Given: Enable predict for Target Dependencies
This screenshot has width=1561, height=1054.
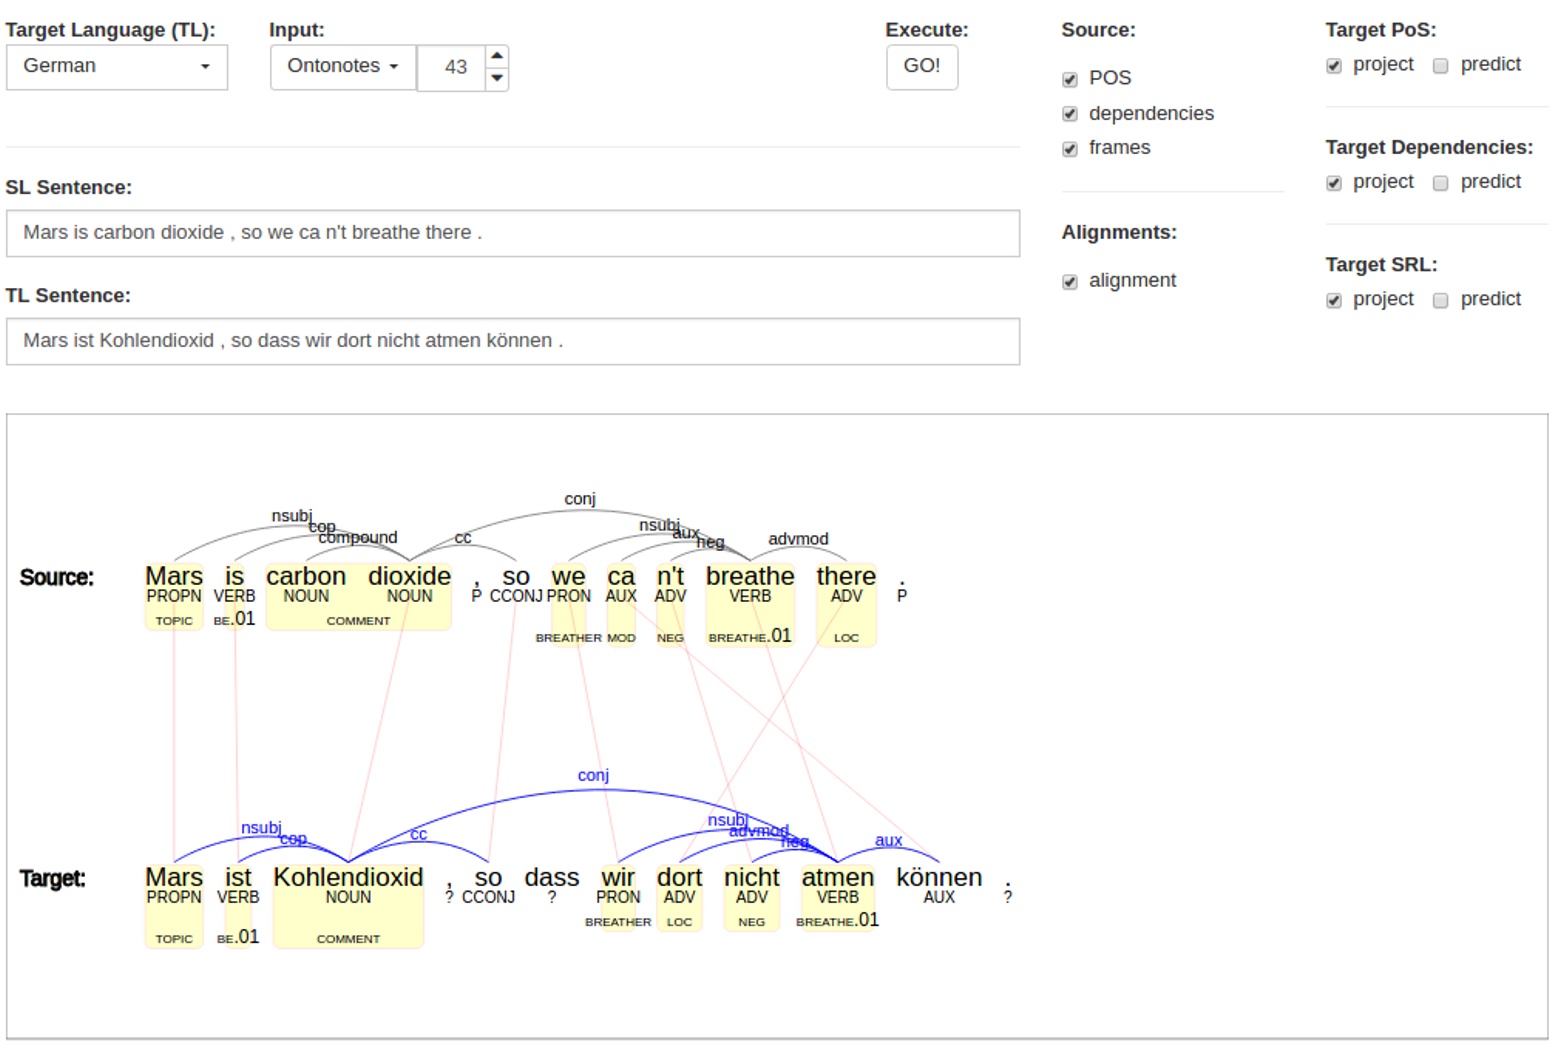Looking at the screenshot, I should pyautogui.click(x=1440, y=181).
